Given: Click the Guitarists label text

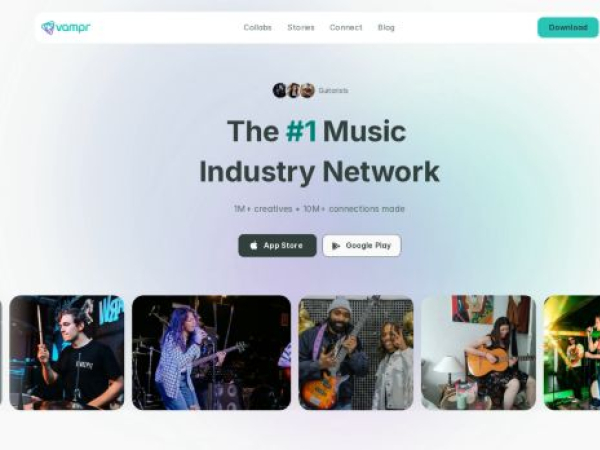Looking at the screenshot, I should coord(333,91).
